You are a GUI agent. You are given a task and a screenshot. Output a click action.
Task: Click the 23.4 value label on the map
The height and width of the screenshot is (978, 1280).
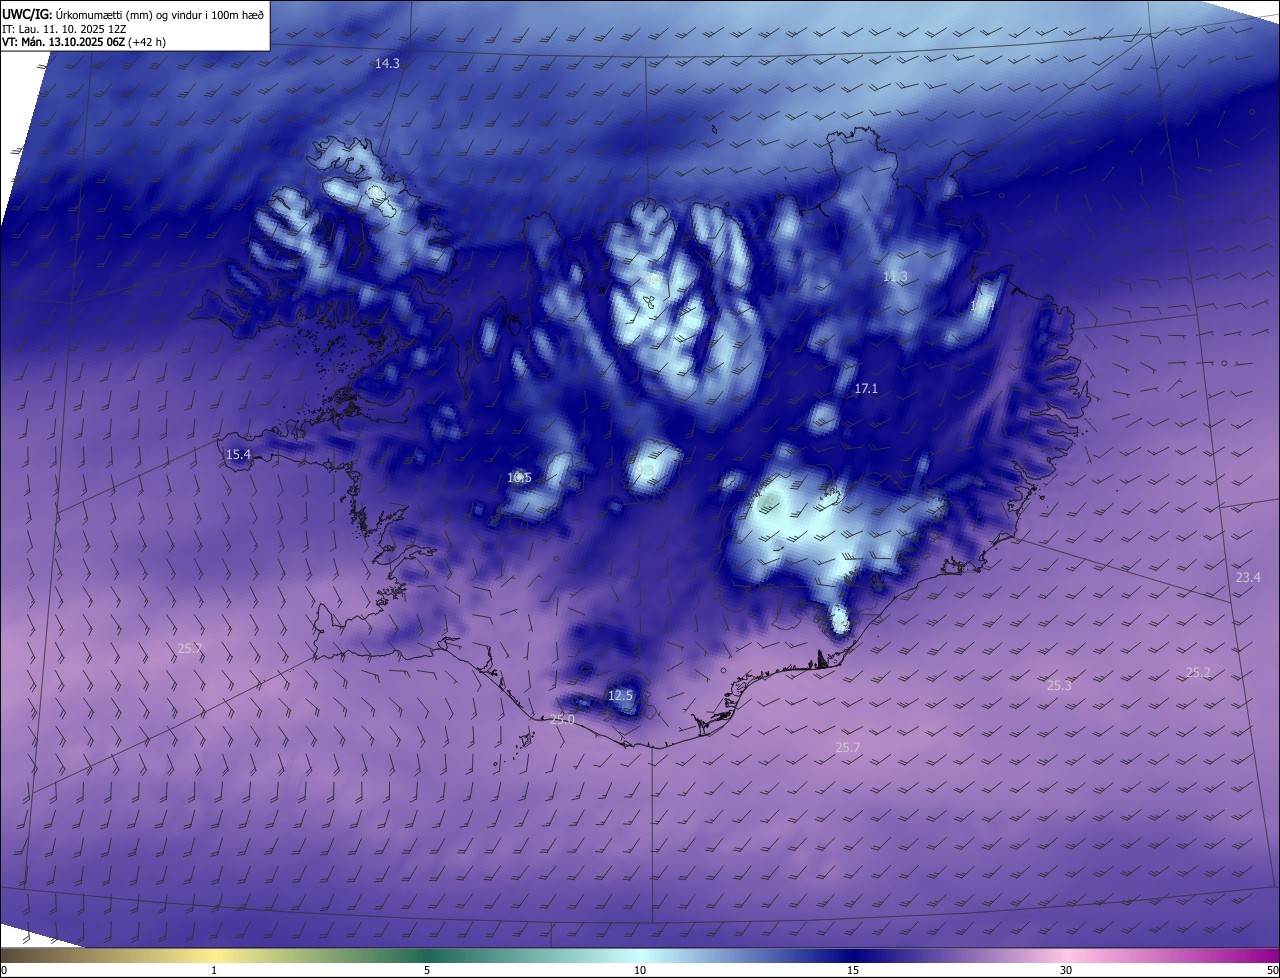pyautogui.click(x=1248, y=578)
